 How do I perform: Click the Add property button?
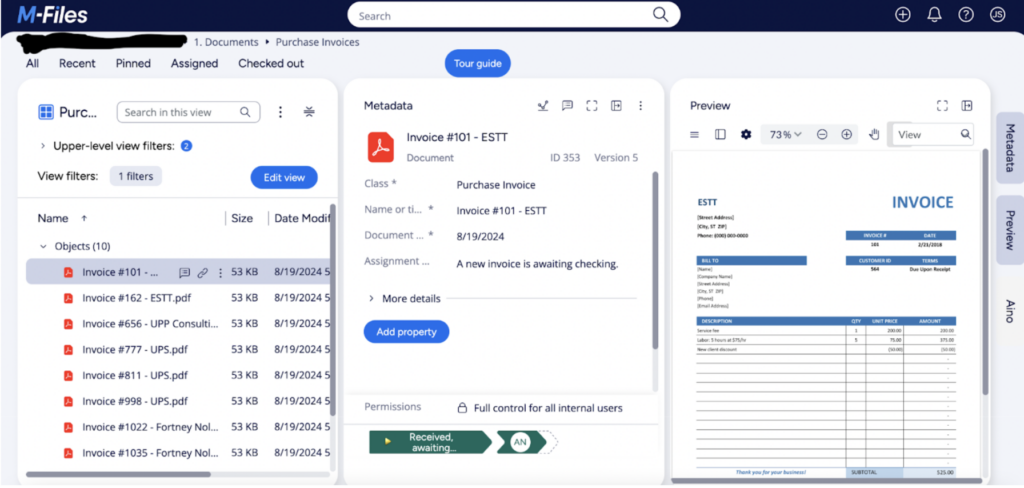[x=406, y=332]
